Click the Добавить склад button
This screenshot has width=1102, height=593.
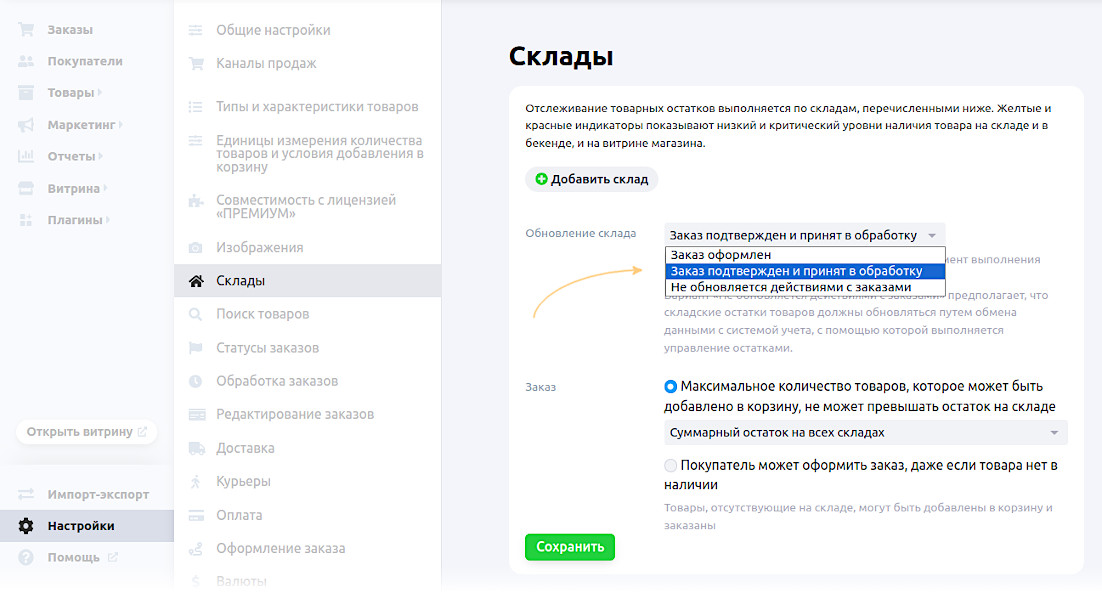(591, 180)
